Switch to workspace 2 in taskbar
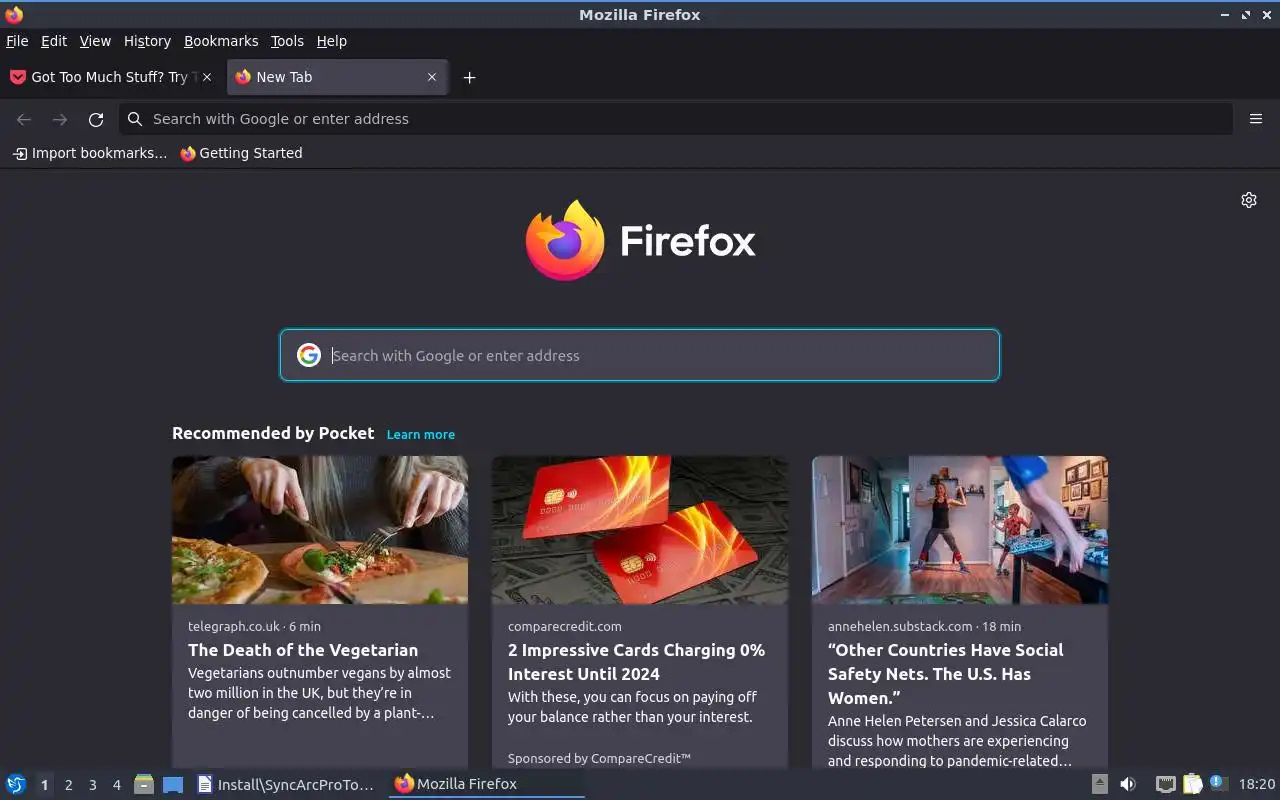 (x=68, y=785)
